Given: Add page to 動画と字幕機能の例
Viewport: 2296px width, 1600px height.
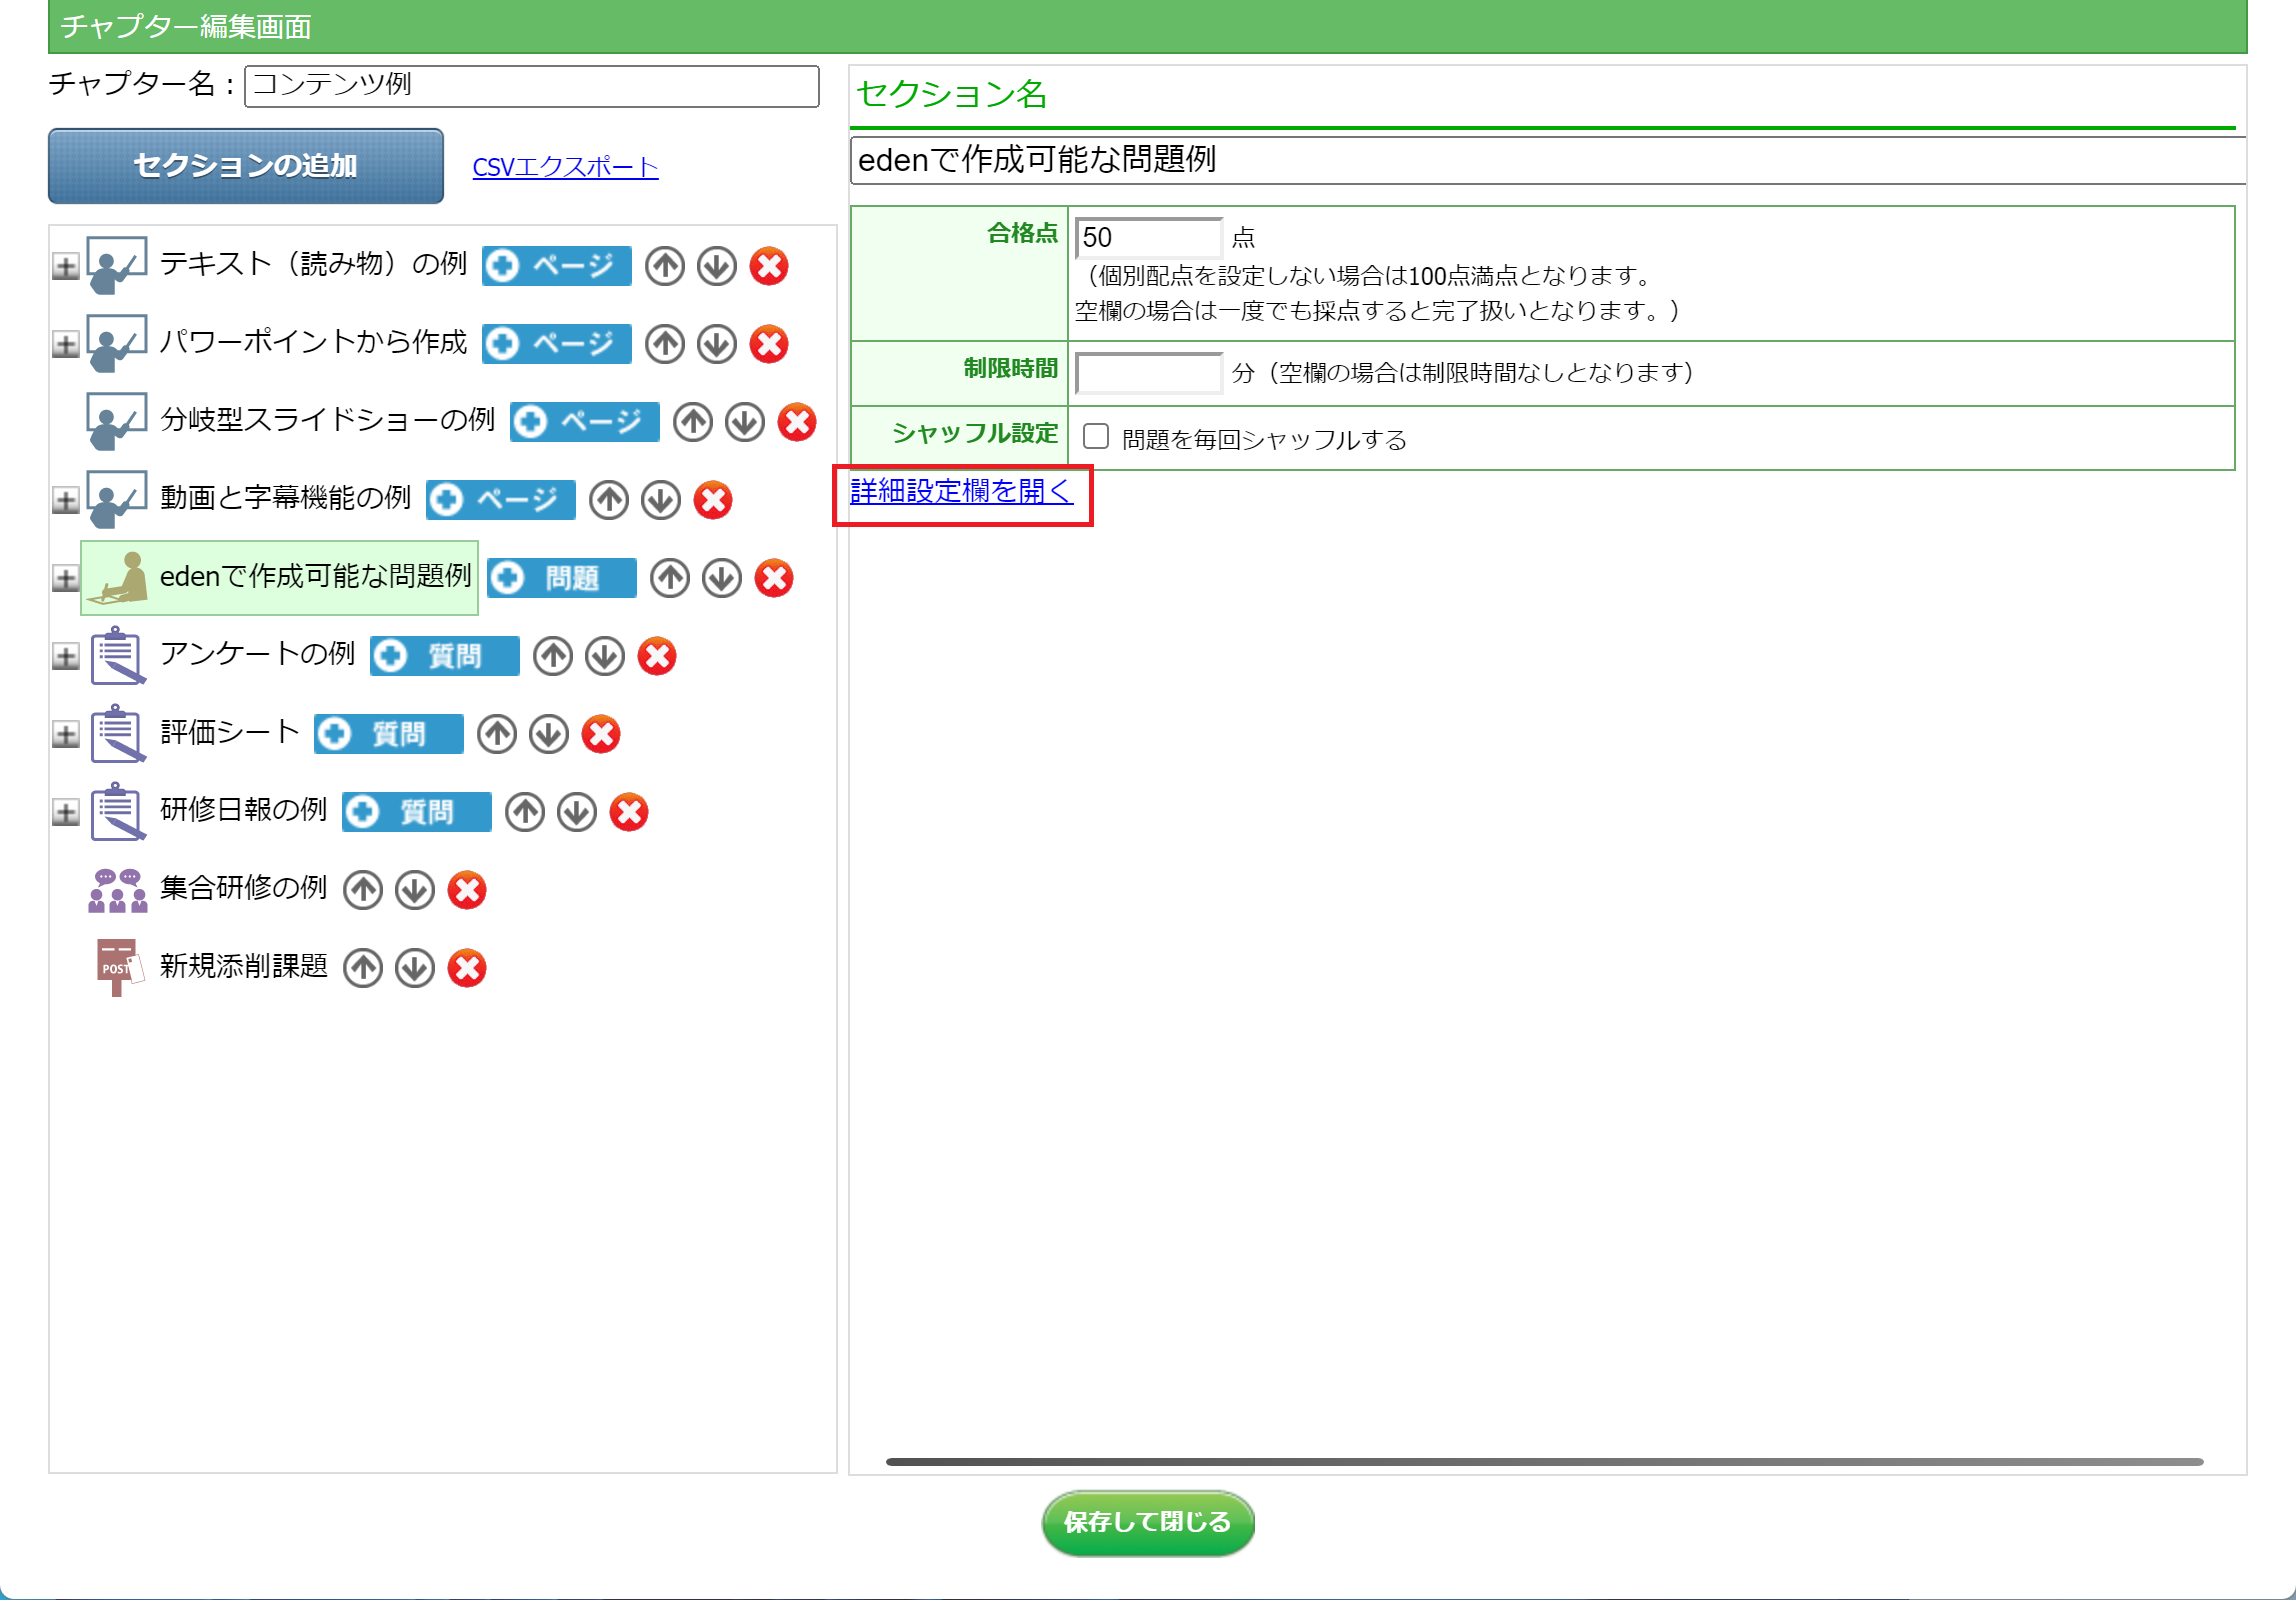Looking at the screenshot, I should pos(500,500).
